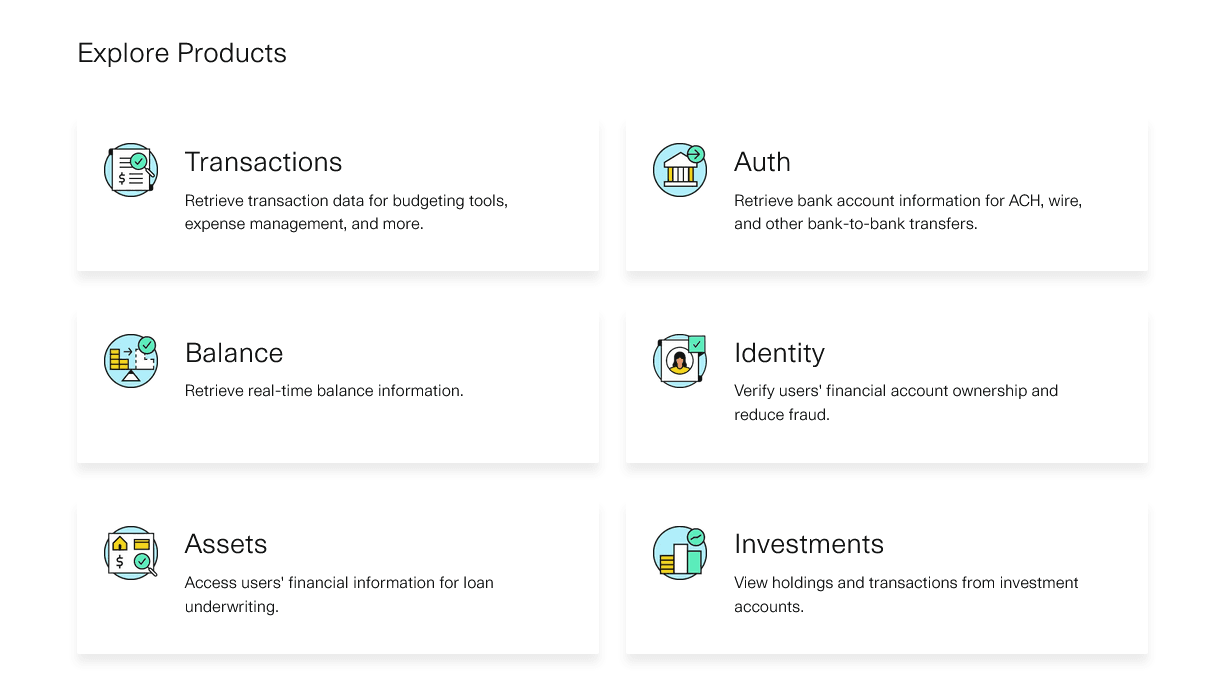The width and height of the screenshot is (1210, 685).
Task: Click empty area of the Balance card
Action: point(400,435)
